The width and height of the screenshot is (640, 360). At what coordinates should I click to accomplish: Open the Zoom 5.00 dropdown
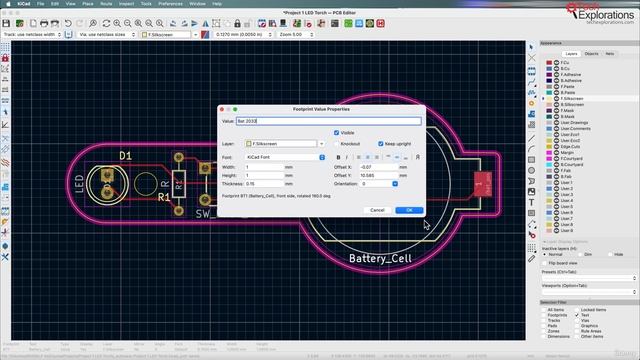click(x=296, y=35)
